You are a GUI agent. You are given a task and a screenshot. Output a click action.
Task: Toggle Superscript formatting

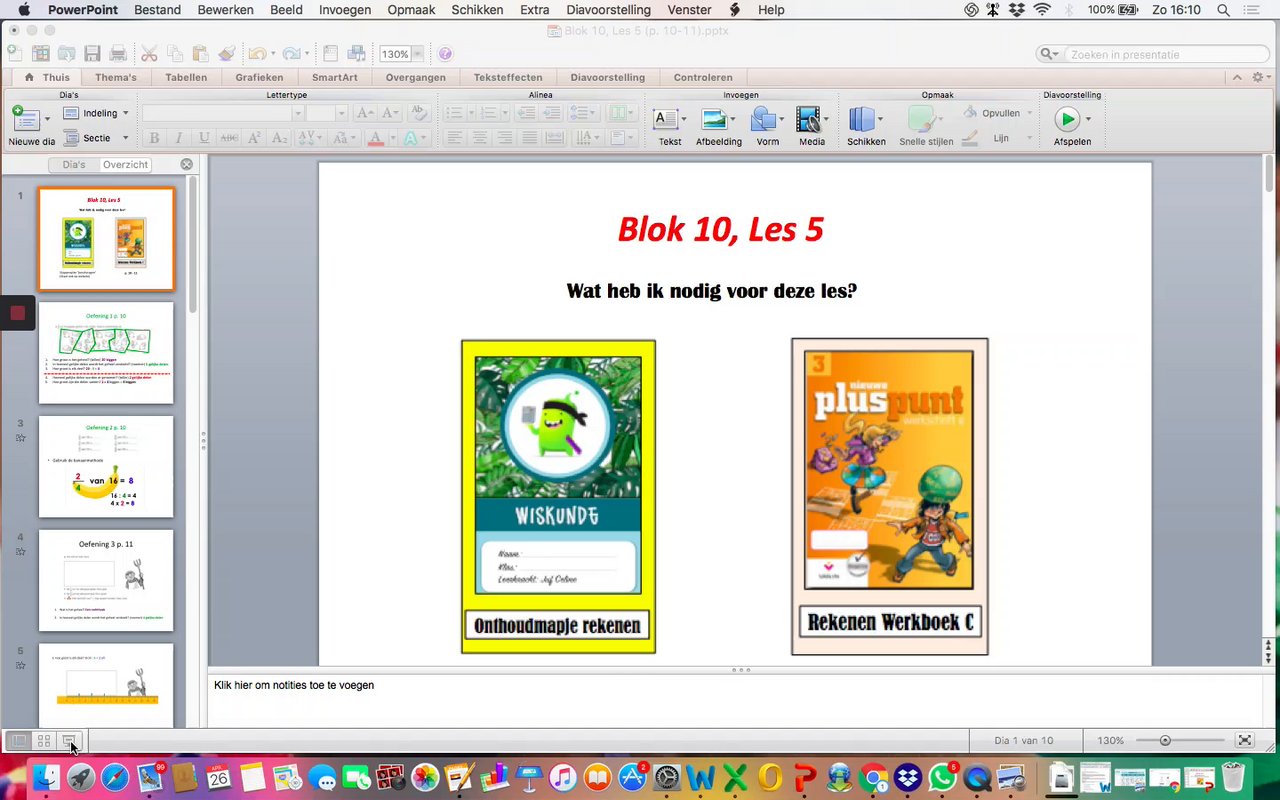254,138
